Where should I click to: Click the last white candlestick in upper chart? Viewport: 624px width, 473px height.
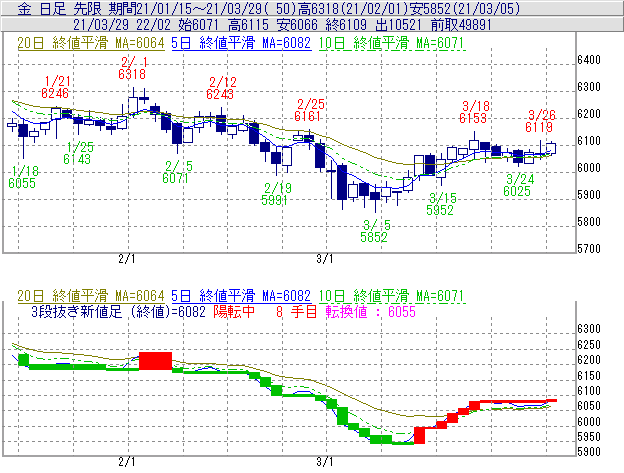[551, 148]
